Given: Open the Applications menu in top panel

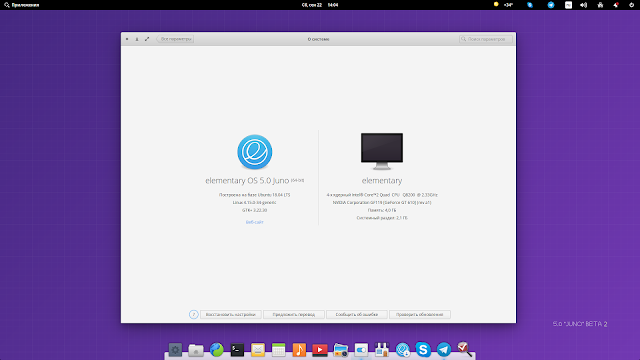Looking at the screenshot, I should (x=22, y=5).
